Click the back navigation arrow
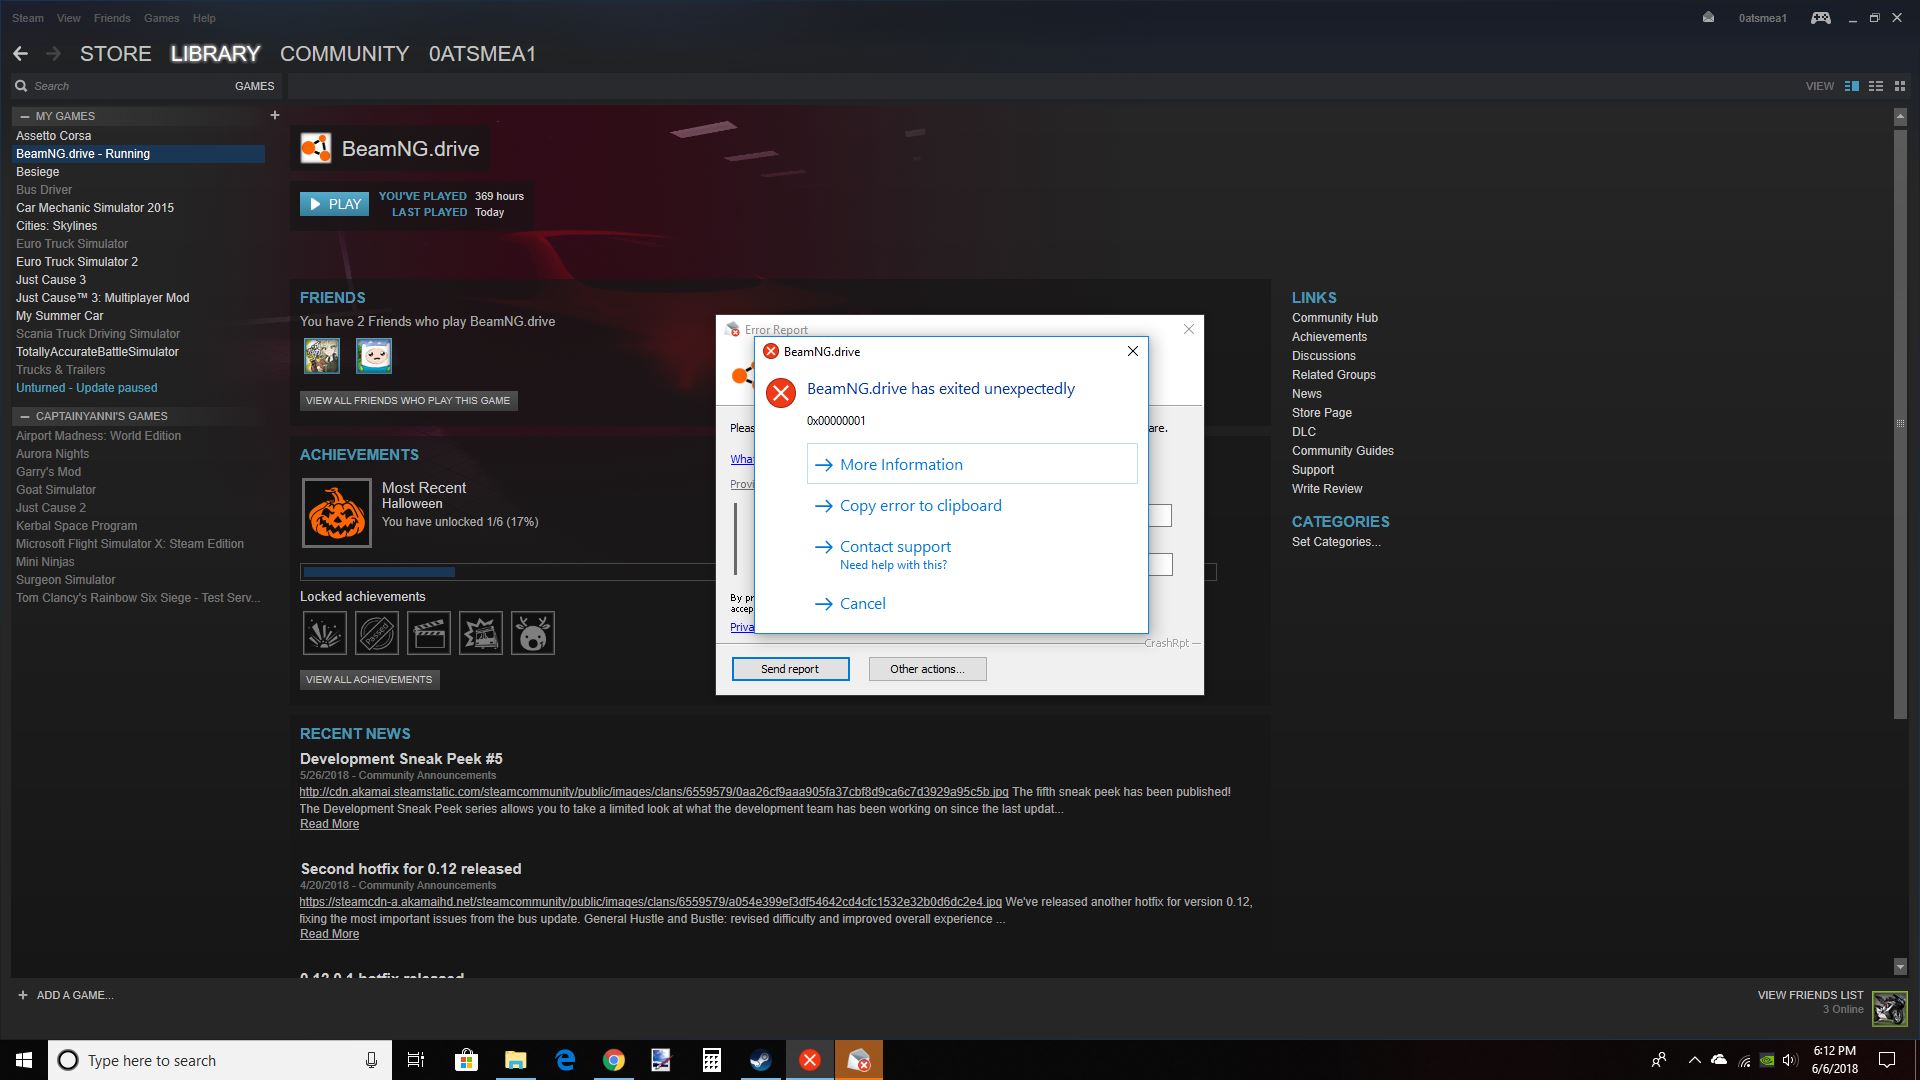 tap(20, 54)
